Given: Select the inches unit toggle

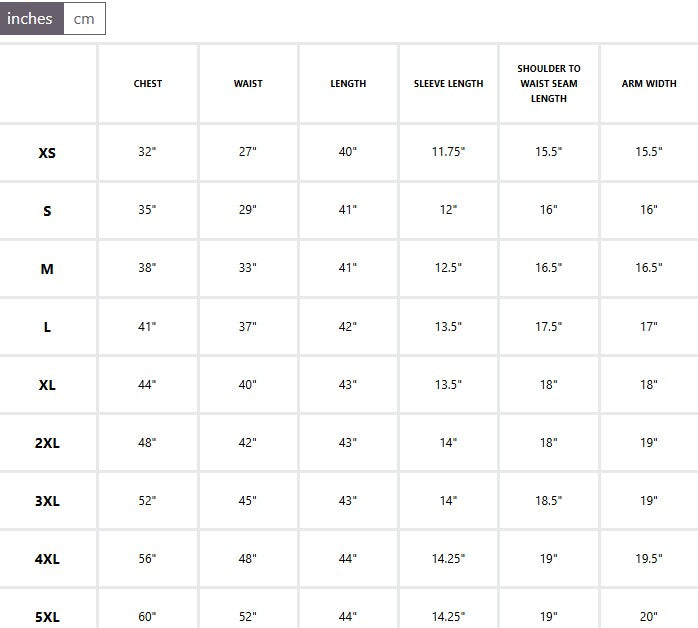Looking at the screenshot, I should [x=32, y=19].
